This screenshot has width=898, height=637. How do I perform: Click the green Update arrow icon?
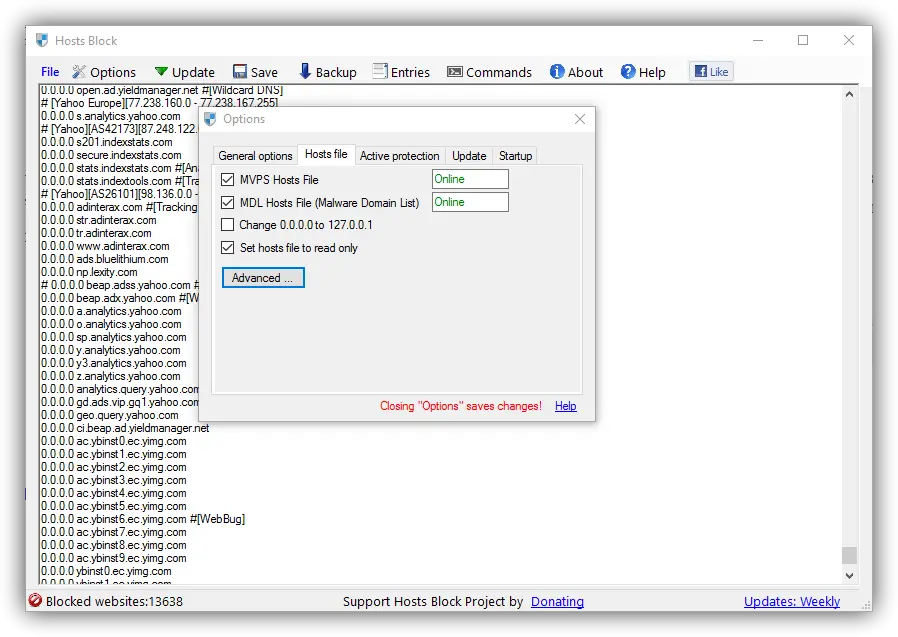[x=161, y=72]
